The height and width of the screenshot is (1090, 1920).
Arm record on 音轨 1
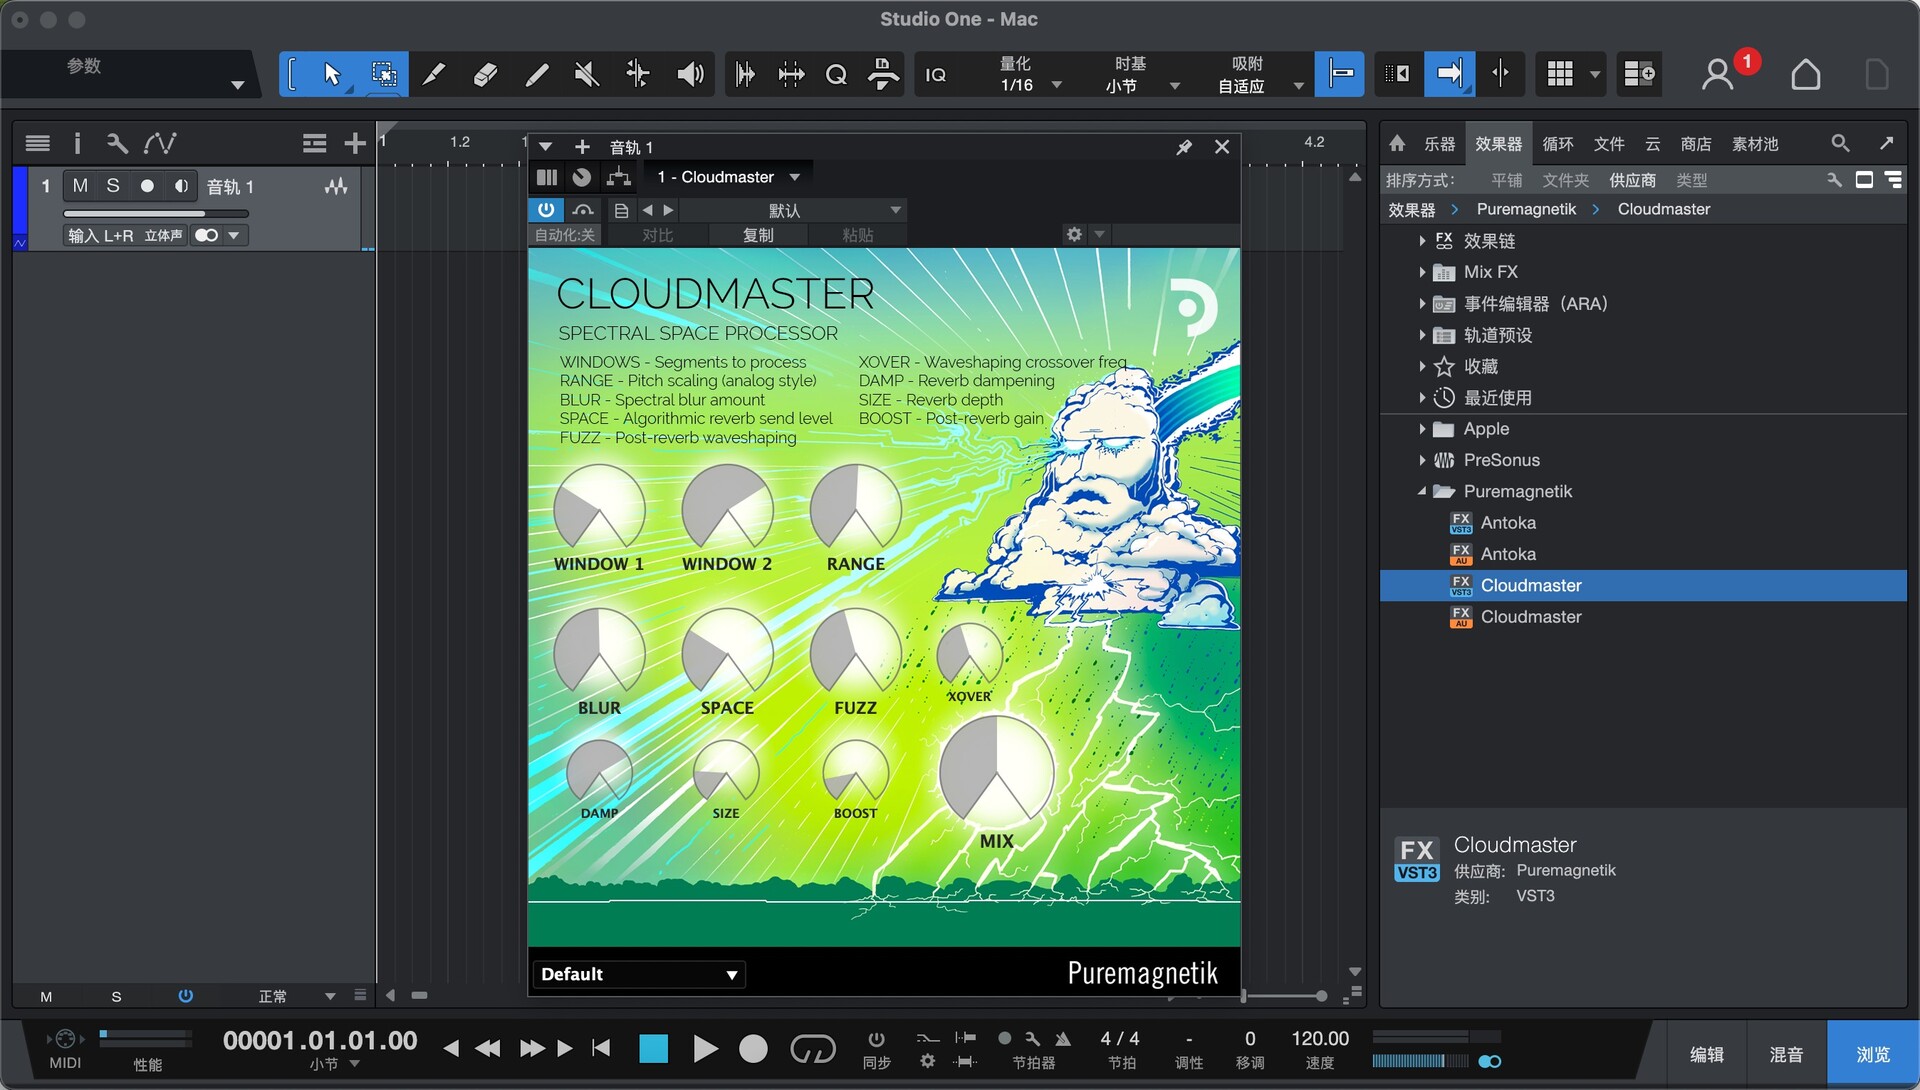[147, 186]
